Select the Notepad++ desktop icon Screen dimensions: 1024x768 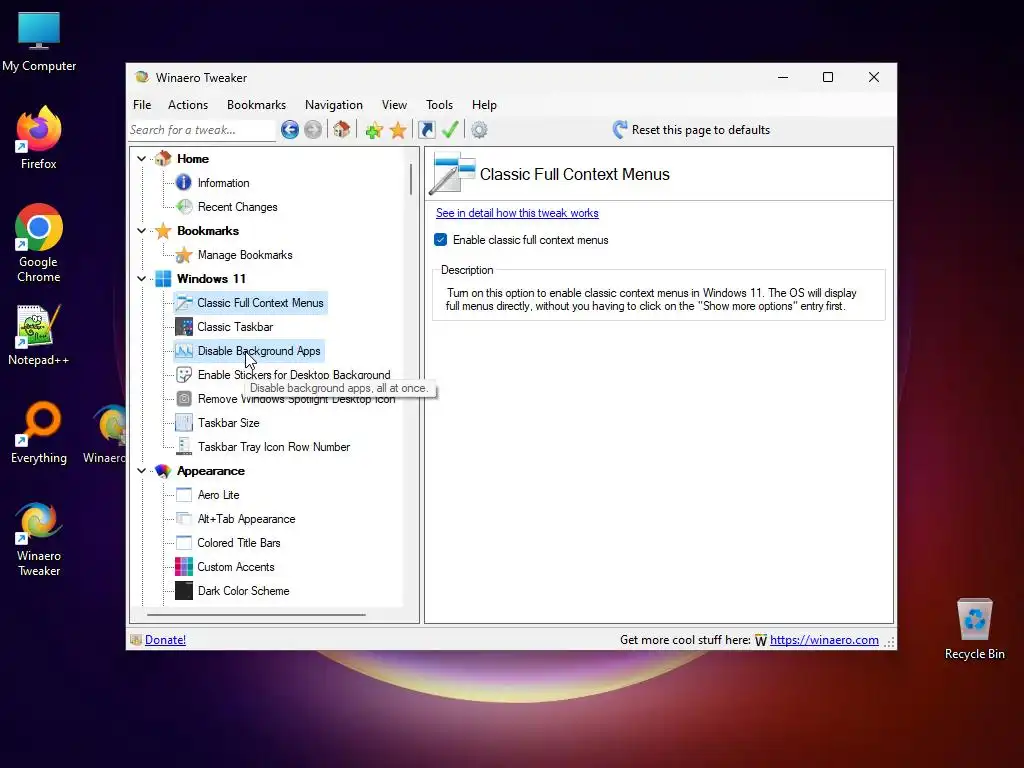pyautogui.click(x=39, y=334)
